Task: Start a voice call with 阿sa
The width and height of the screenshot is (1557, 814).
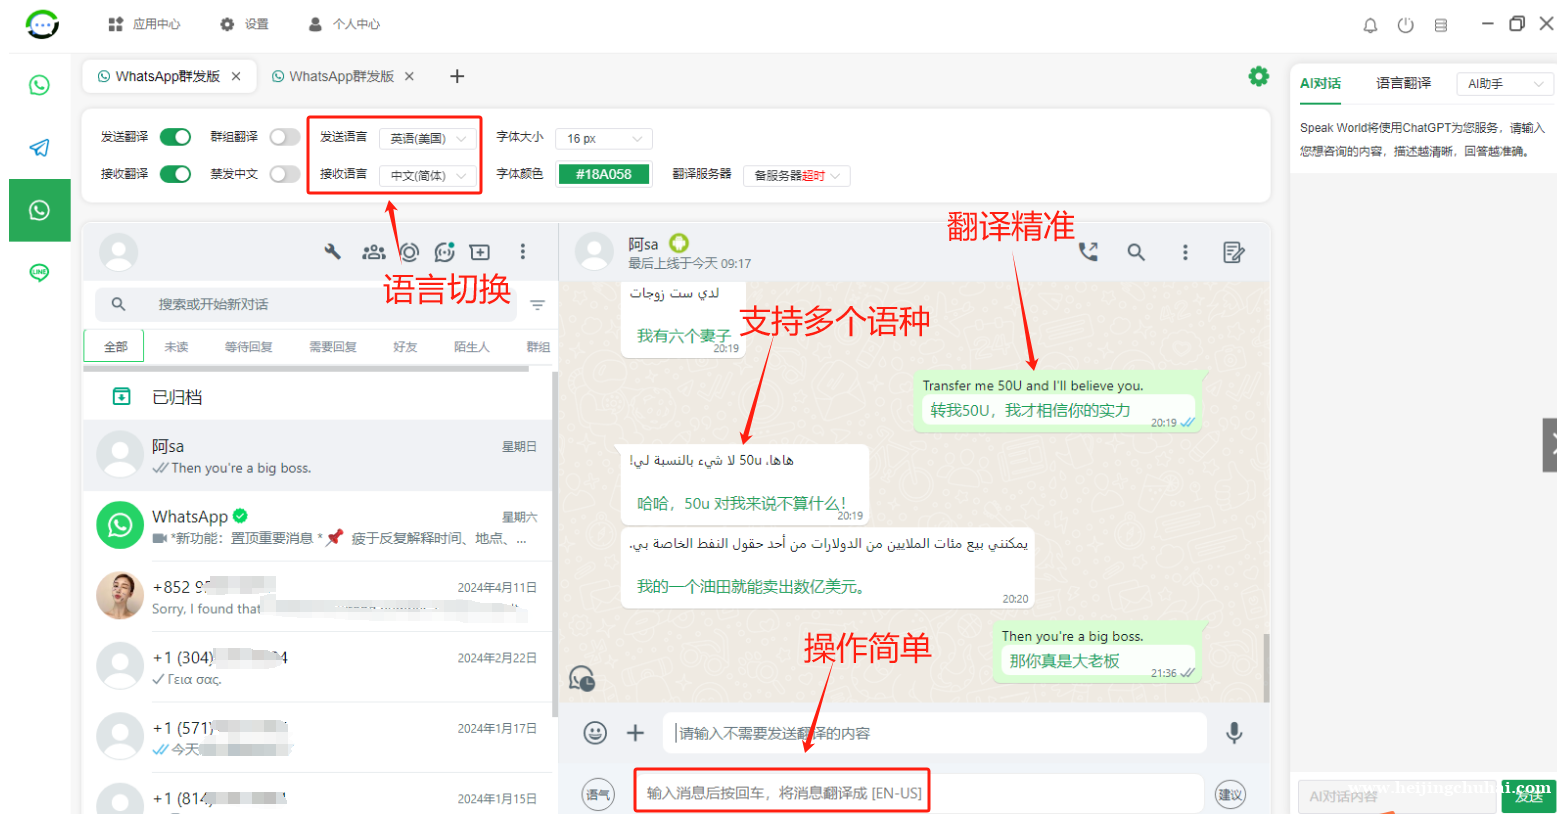Action: [x=1089, y=252]
